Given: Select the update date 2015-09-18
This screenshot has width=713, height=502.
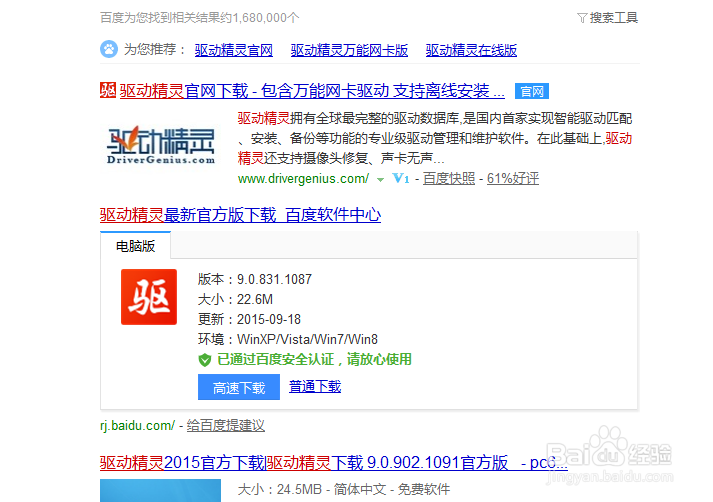Looking at the screenshot, I should [x=269, y=319].
